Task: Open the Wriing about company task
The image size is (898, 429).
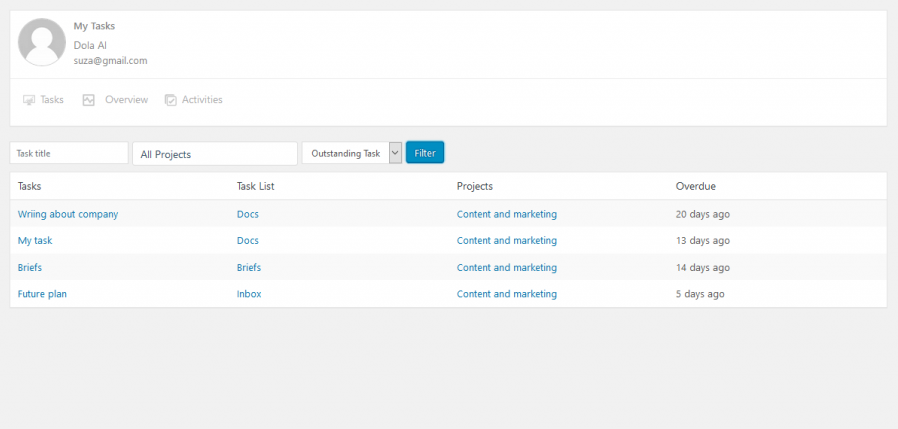Action: 68,214
